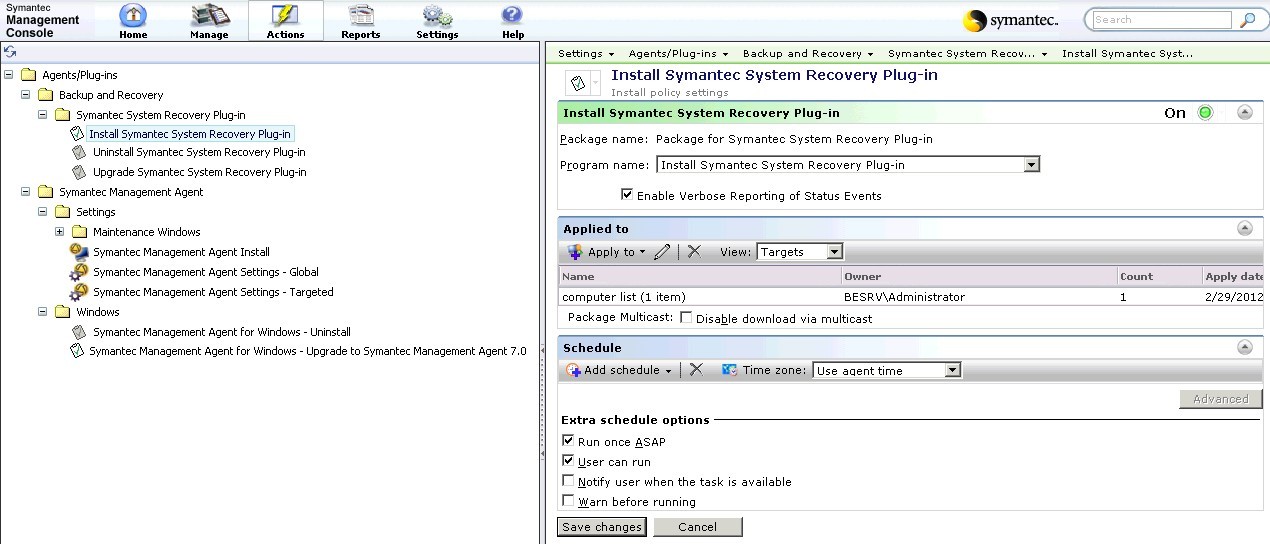Select Upgrade Symantec System Recovery Plug-in policy

199,173
